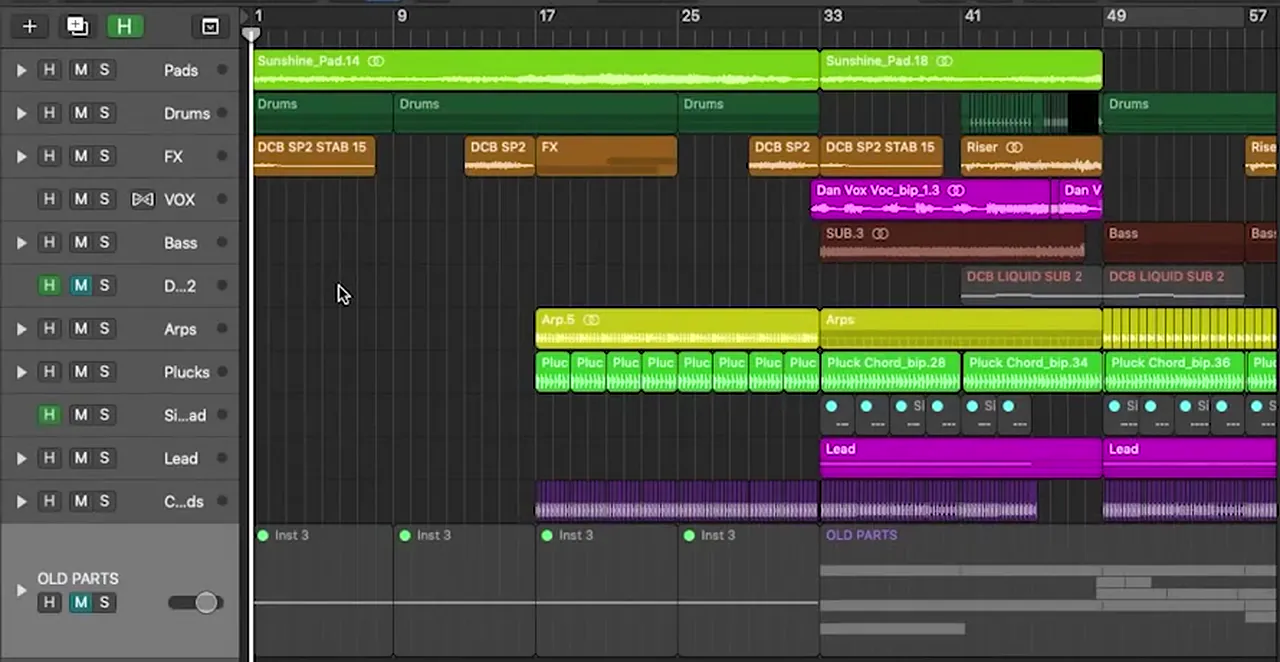Expand the Arps track stack
The height and width of the screenshot is (662, 1280).
(21, 329)
